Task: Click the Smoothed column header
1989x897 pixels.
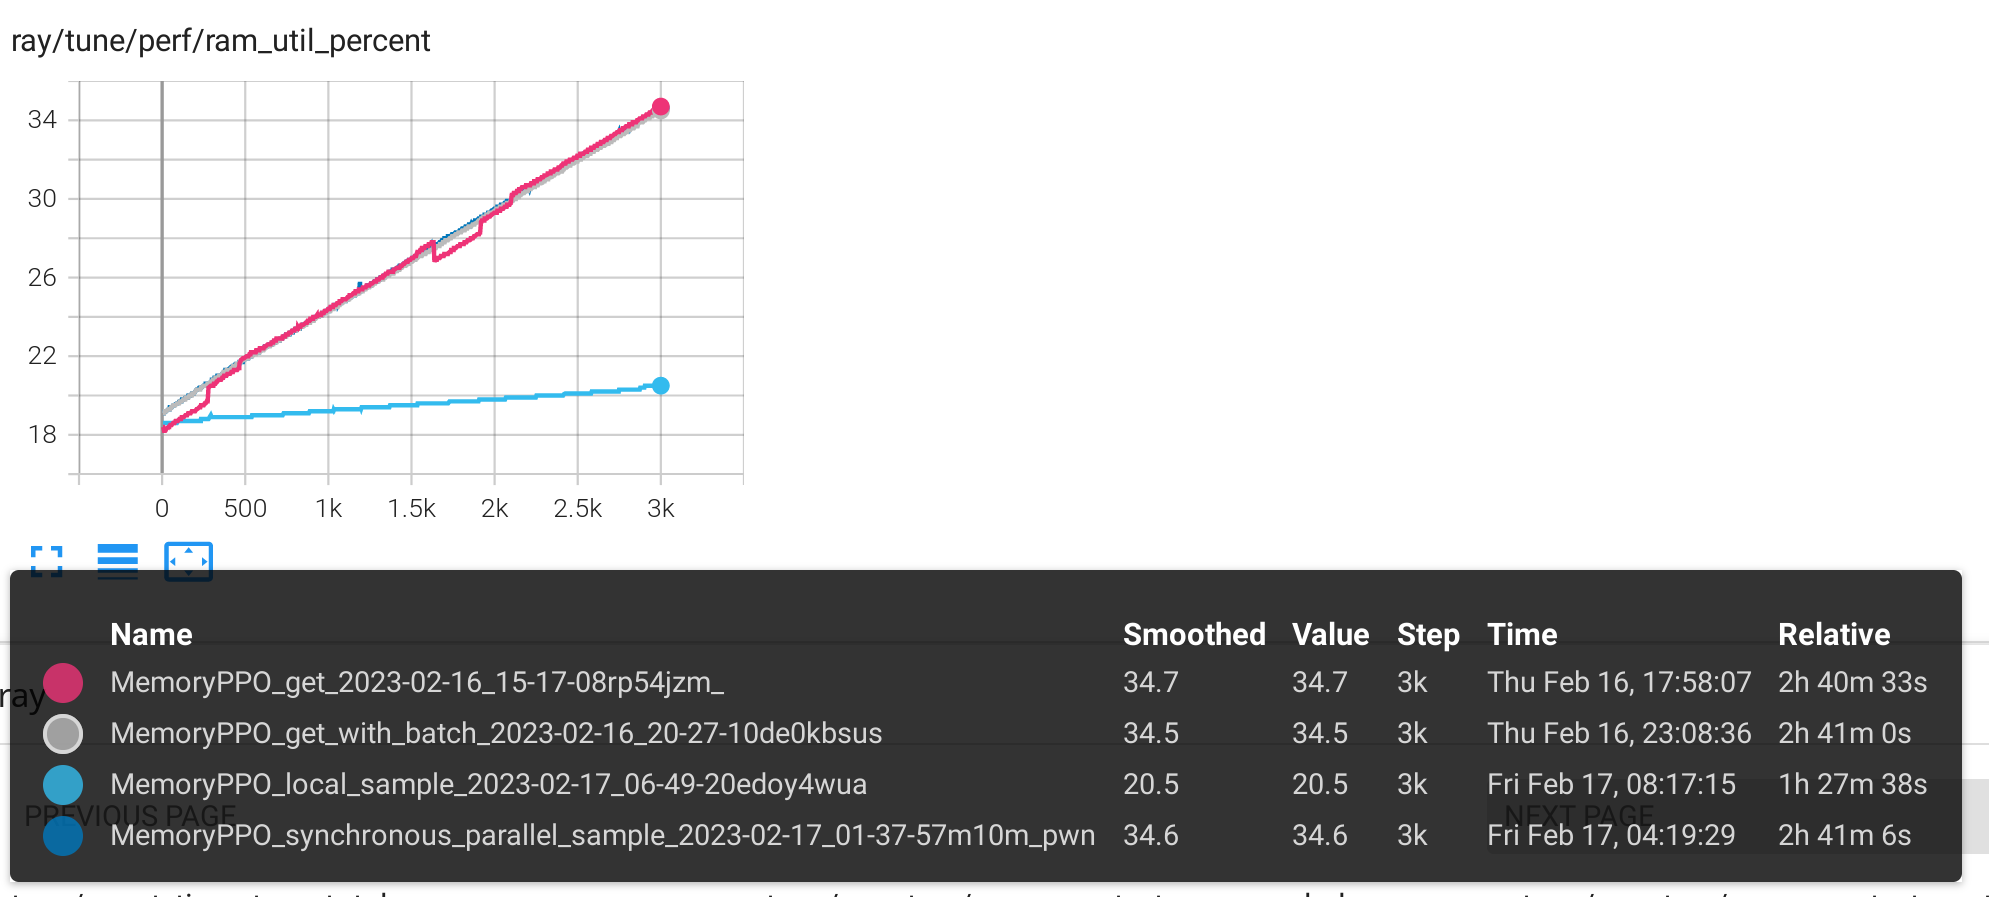Action: (x=1194, y=634)
